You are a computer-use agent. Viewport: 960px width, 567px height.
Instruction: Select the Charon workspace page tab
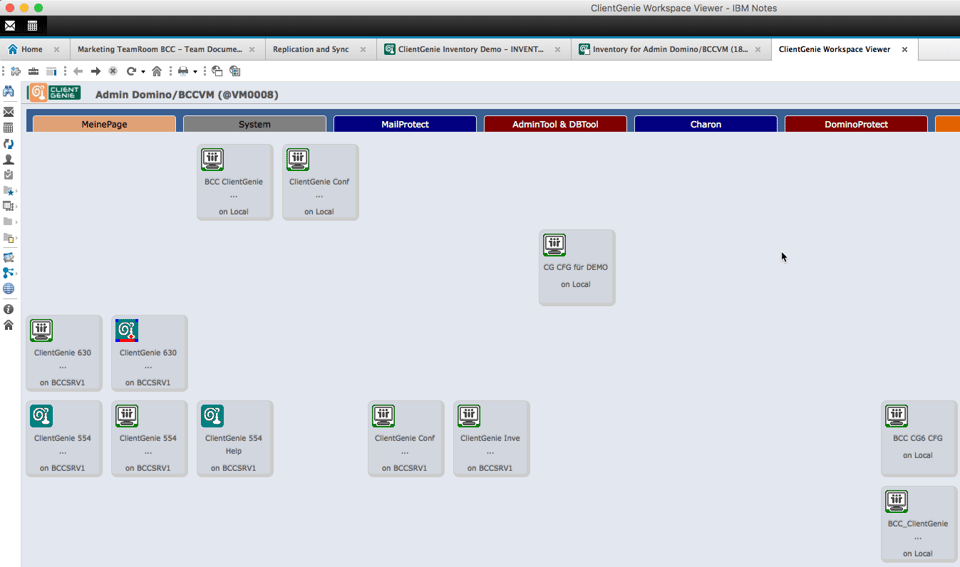tap(705, 124)
